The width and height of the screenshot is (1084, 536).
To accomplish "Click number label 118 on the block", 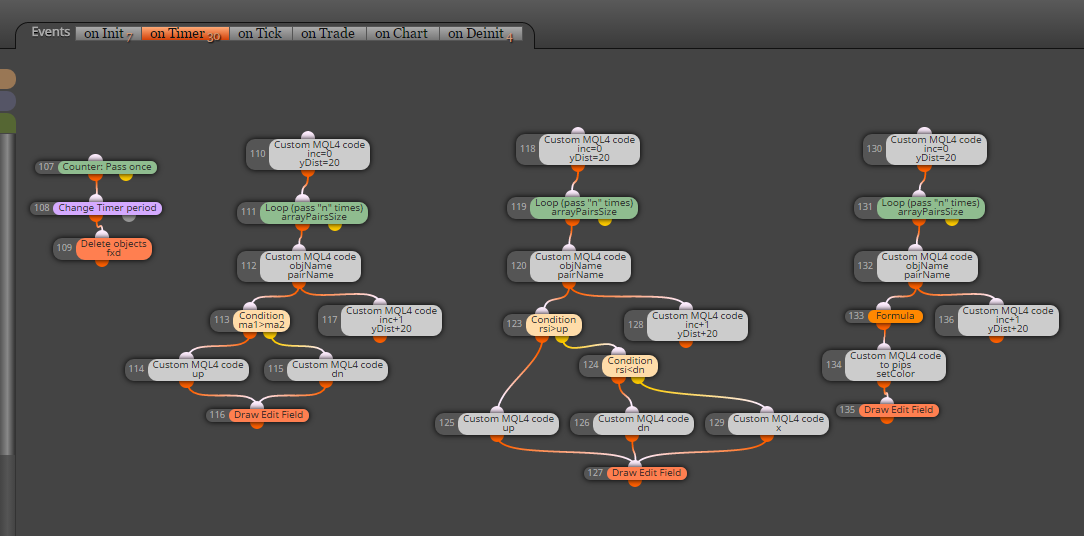I will click(x=527, y=149).
